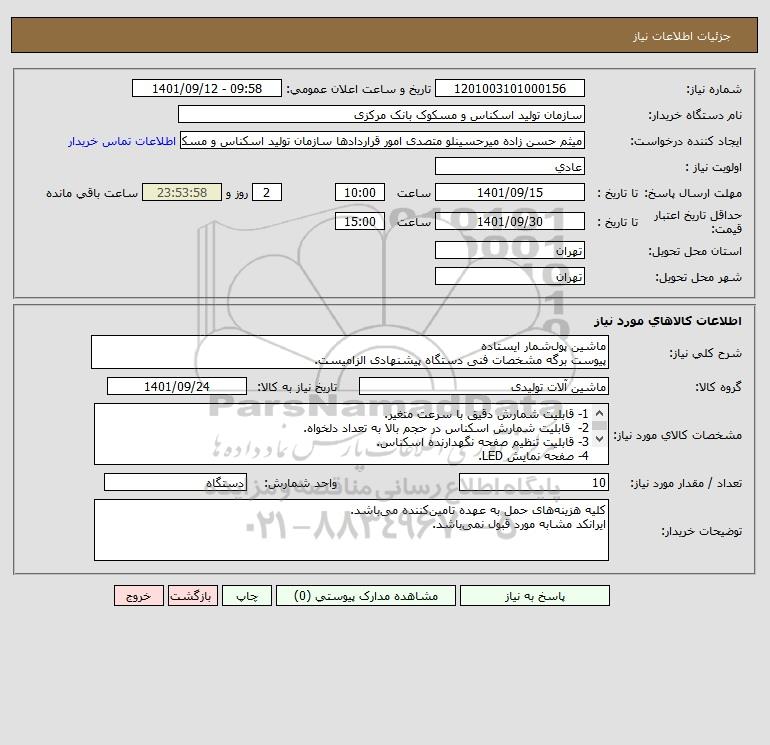770x745 pixels.
Task: Click delivery city field تهران
Action: [x=510, y=276]
